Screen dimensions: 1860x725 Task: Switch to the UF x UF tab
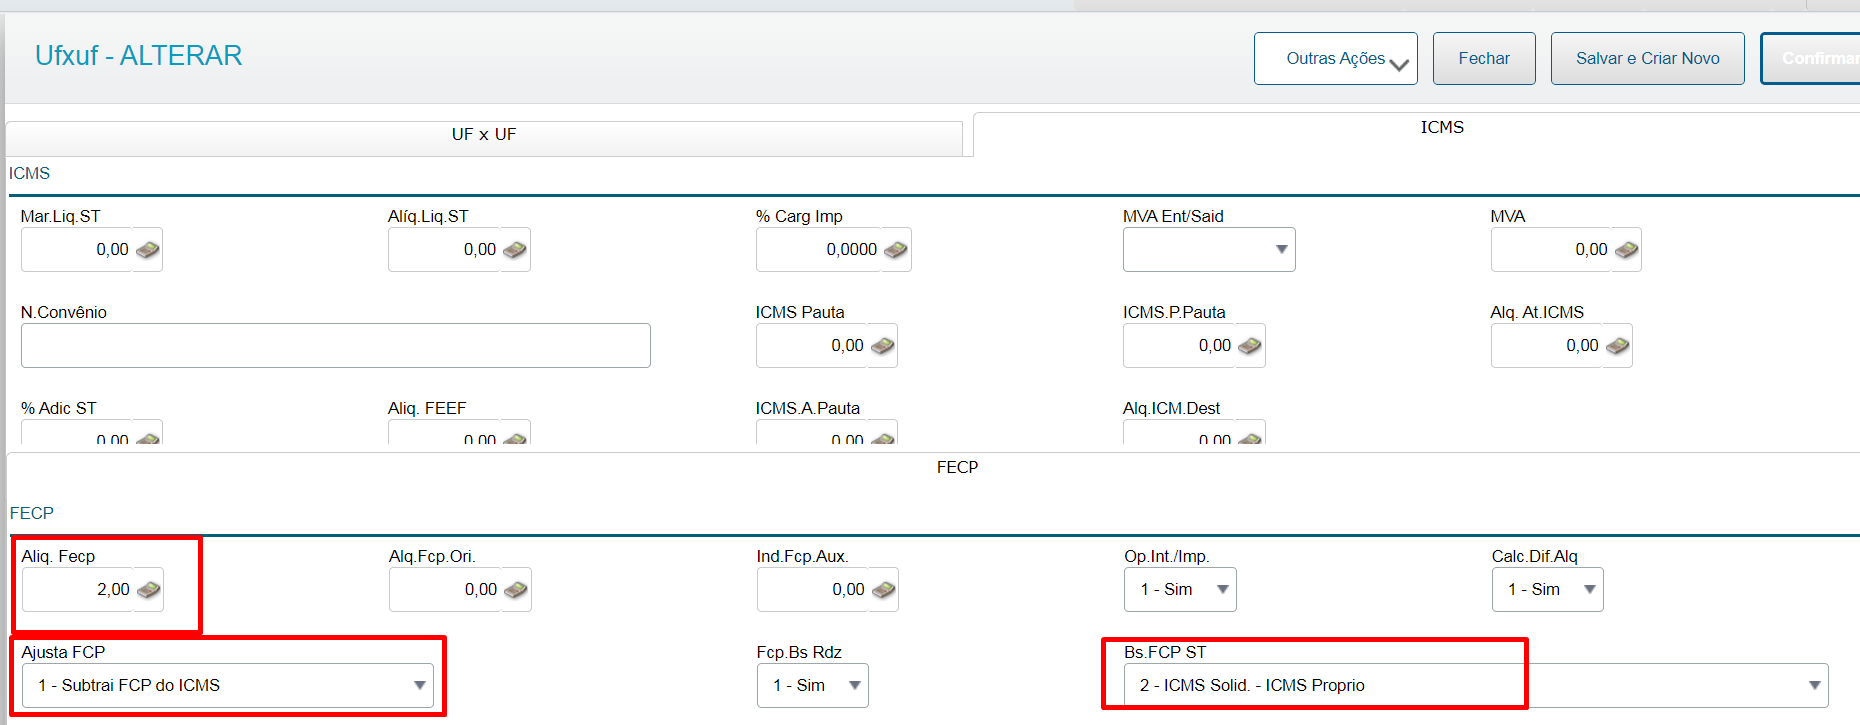pos(484,135)
